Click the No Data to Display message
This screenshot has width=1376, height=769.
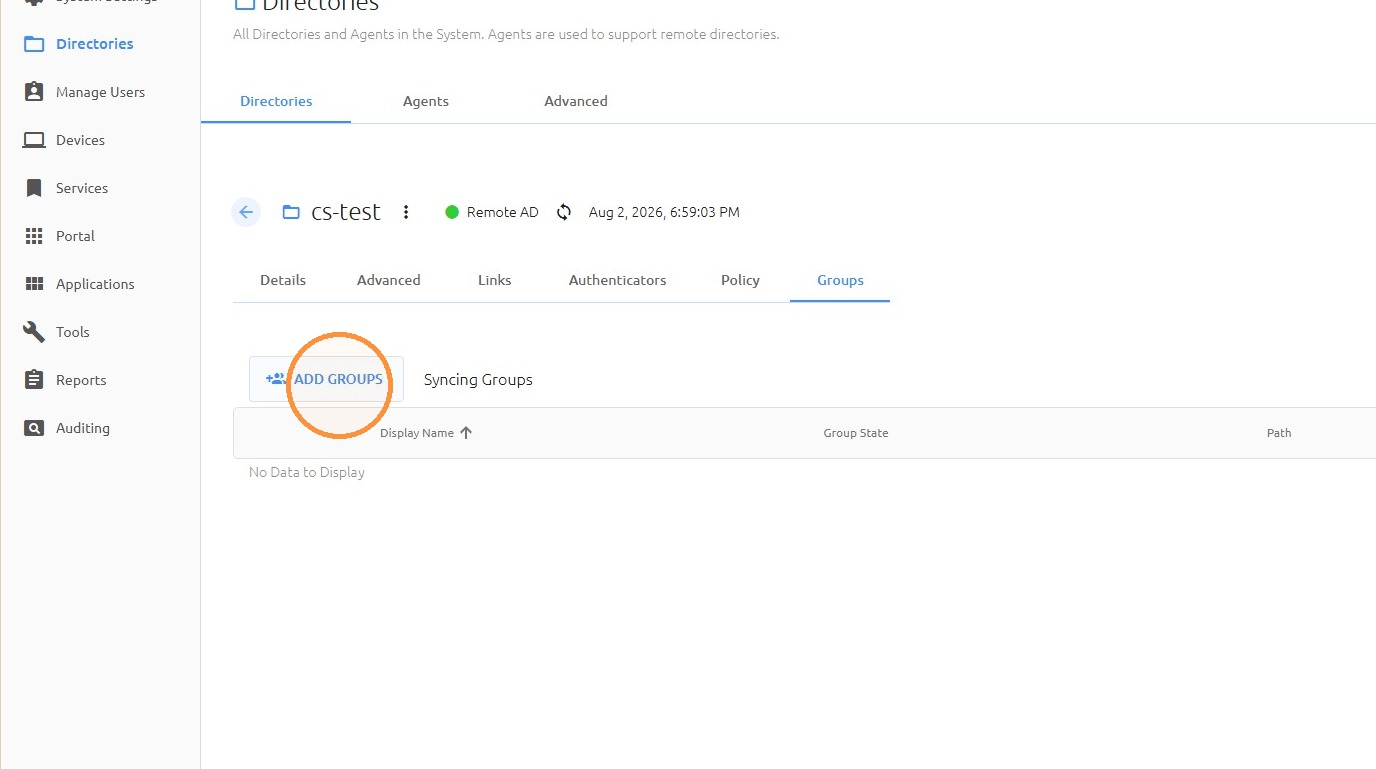(307, 472)
